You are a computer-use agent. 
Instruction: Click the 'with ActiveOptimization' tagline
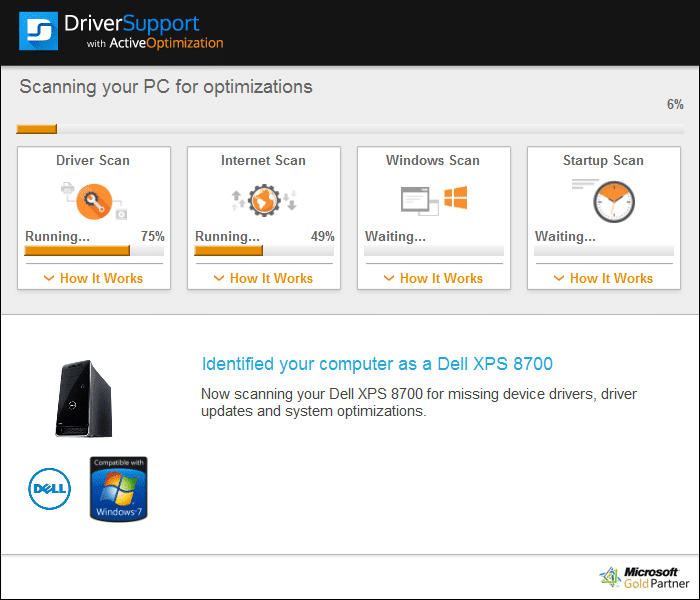click(155, 43)
